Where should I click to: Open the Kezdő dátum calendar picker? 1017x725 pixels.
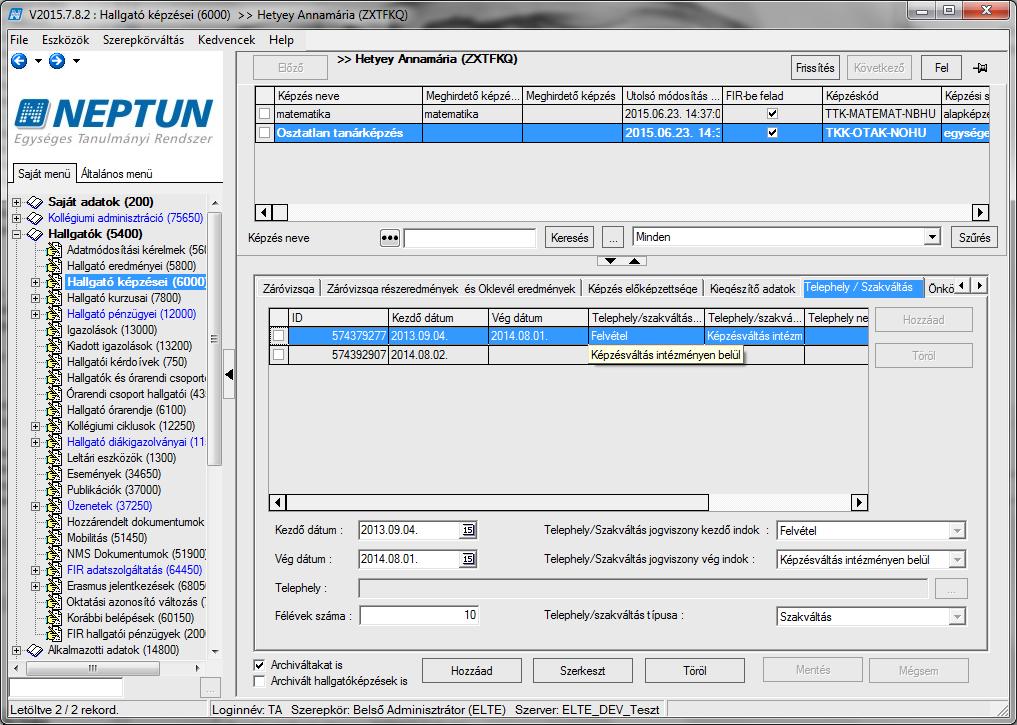(x=468, y=530)
